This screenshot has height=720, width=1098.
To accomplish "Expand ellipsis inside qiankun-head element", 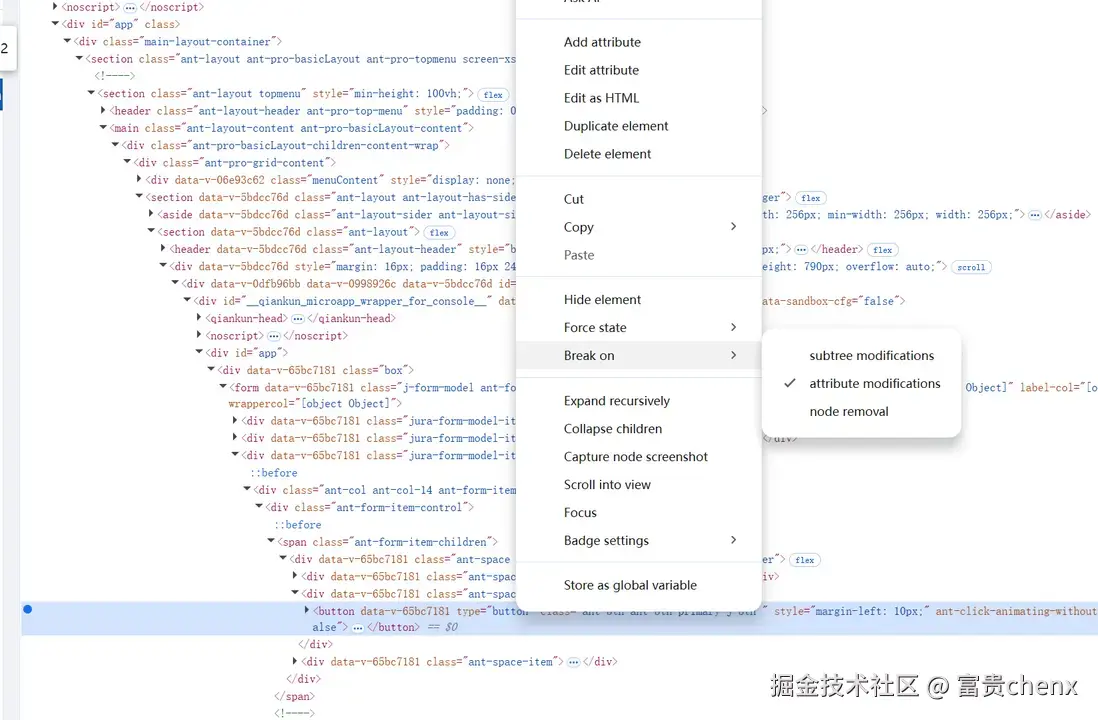I will [x=298, y=319].
